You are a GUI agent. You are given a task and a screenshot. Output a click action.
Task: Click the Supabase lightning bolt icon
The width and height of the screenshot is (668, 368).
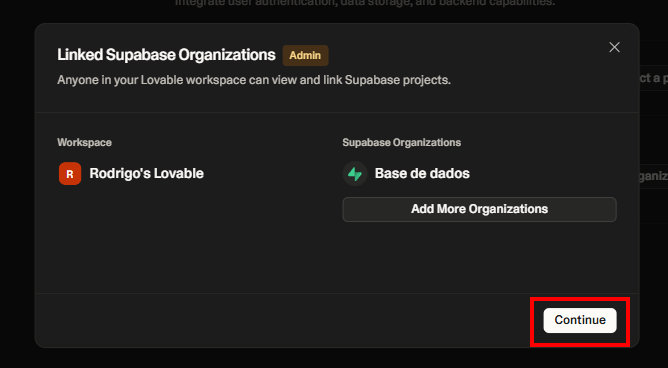point(355,173)
